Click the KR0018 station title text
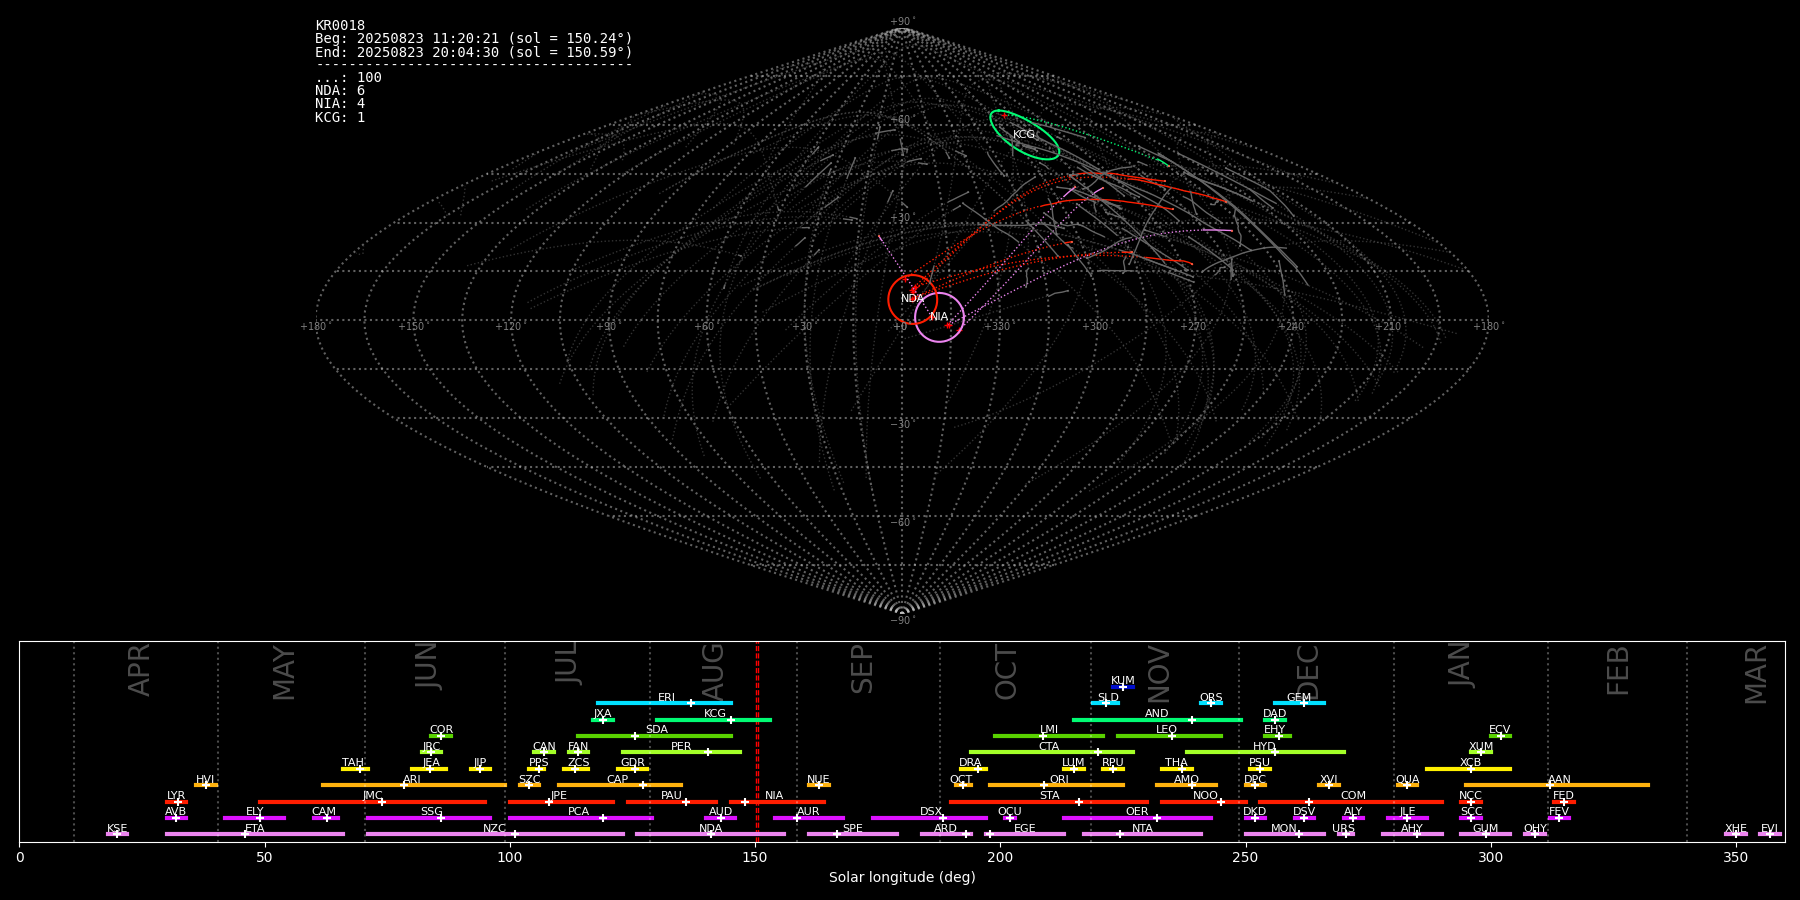Image resolution: width=1800 pixels, height=900 pixels. click(340, 26)
